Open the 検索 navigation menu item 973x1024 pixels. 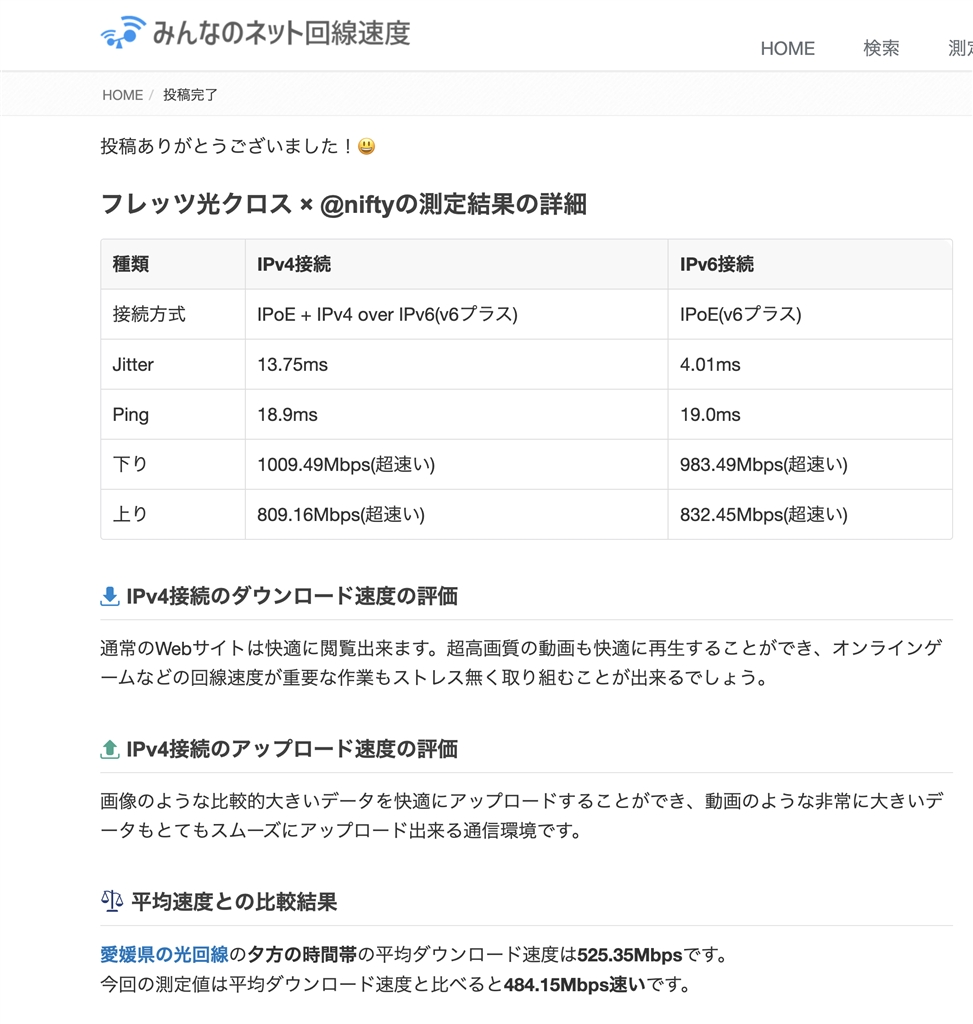(x=881, y=48)
